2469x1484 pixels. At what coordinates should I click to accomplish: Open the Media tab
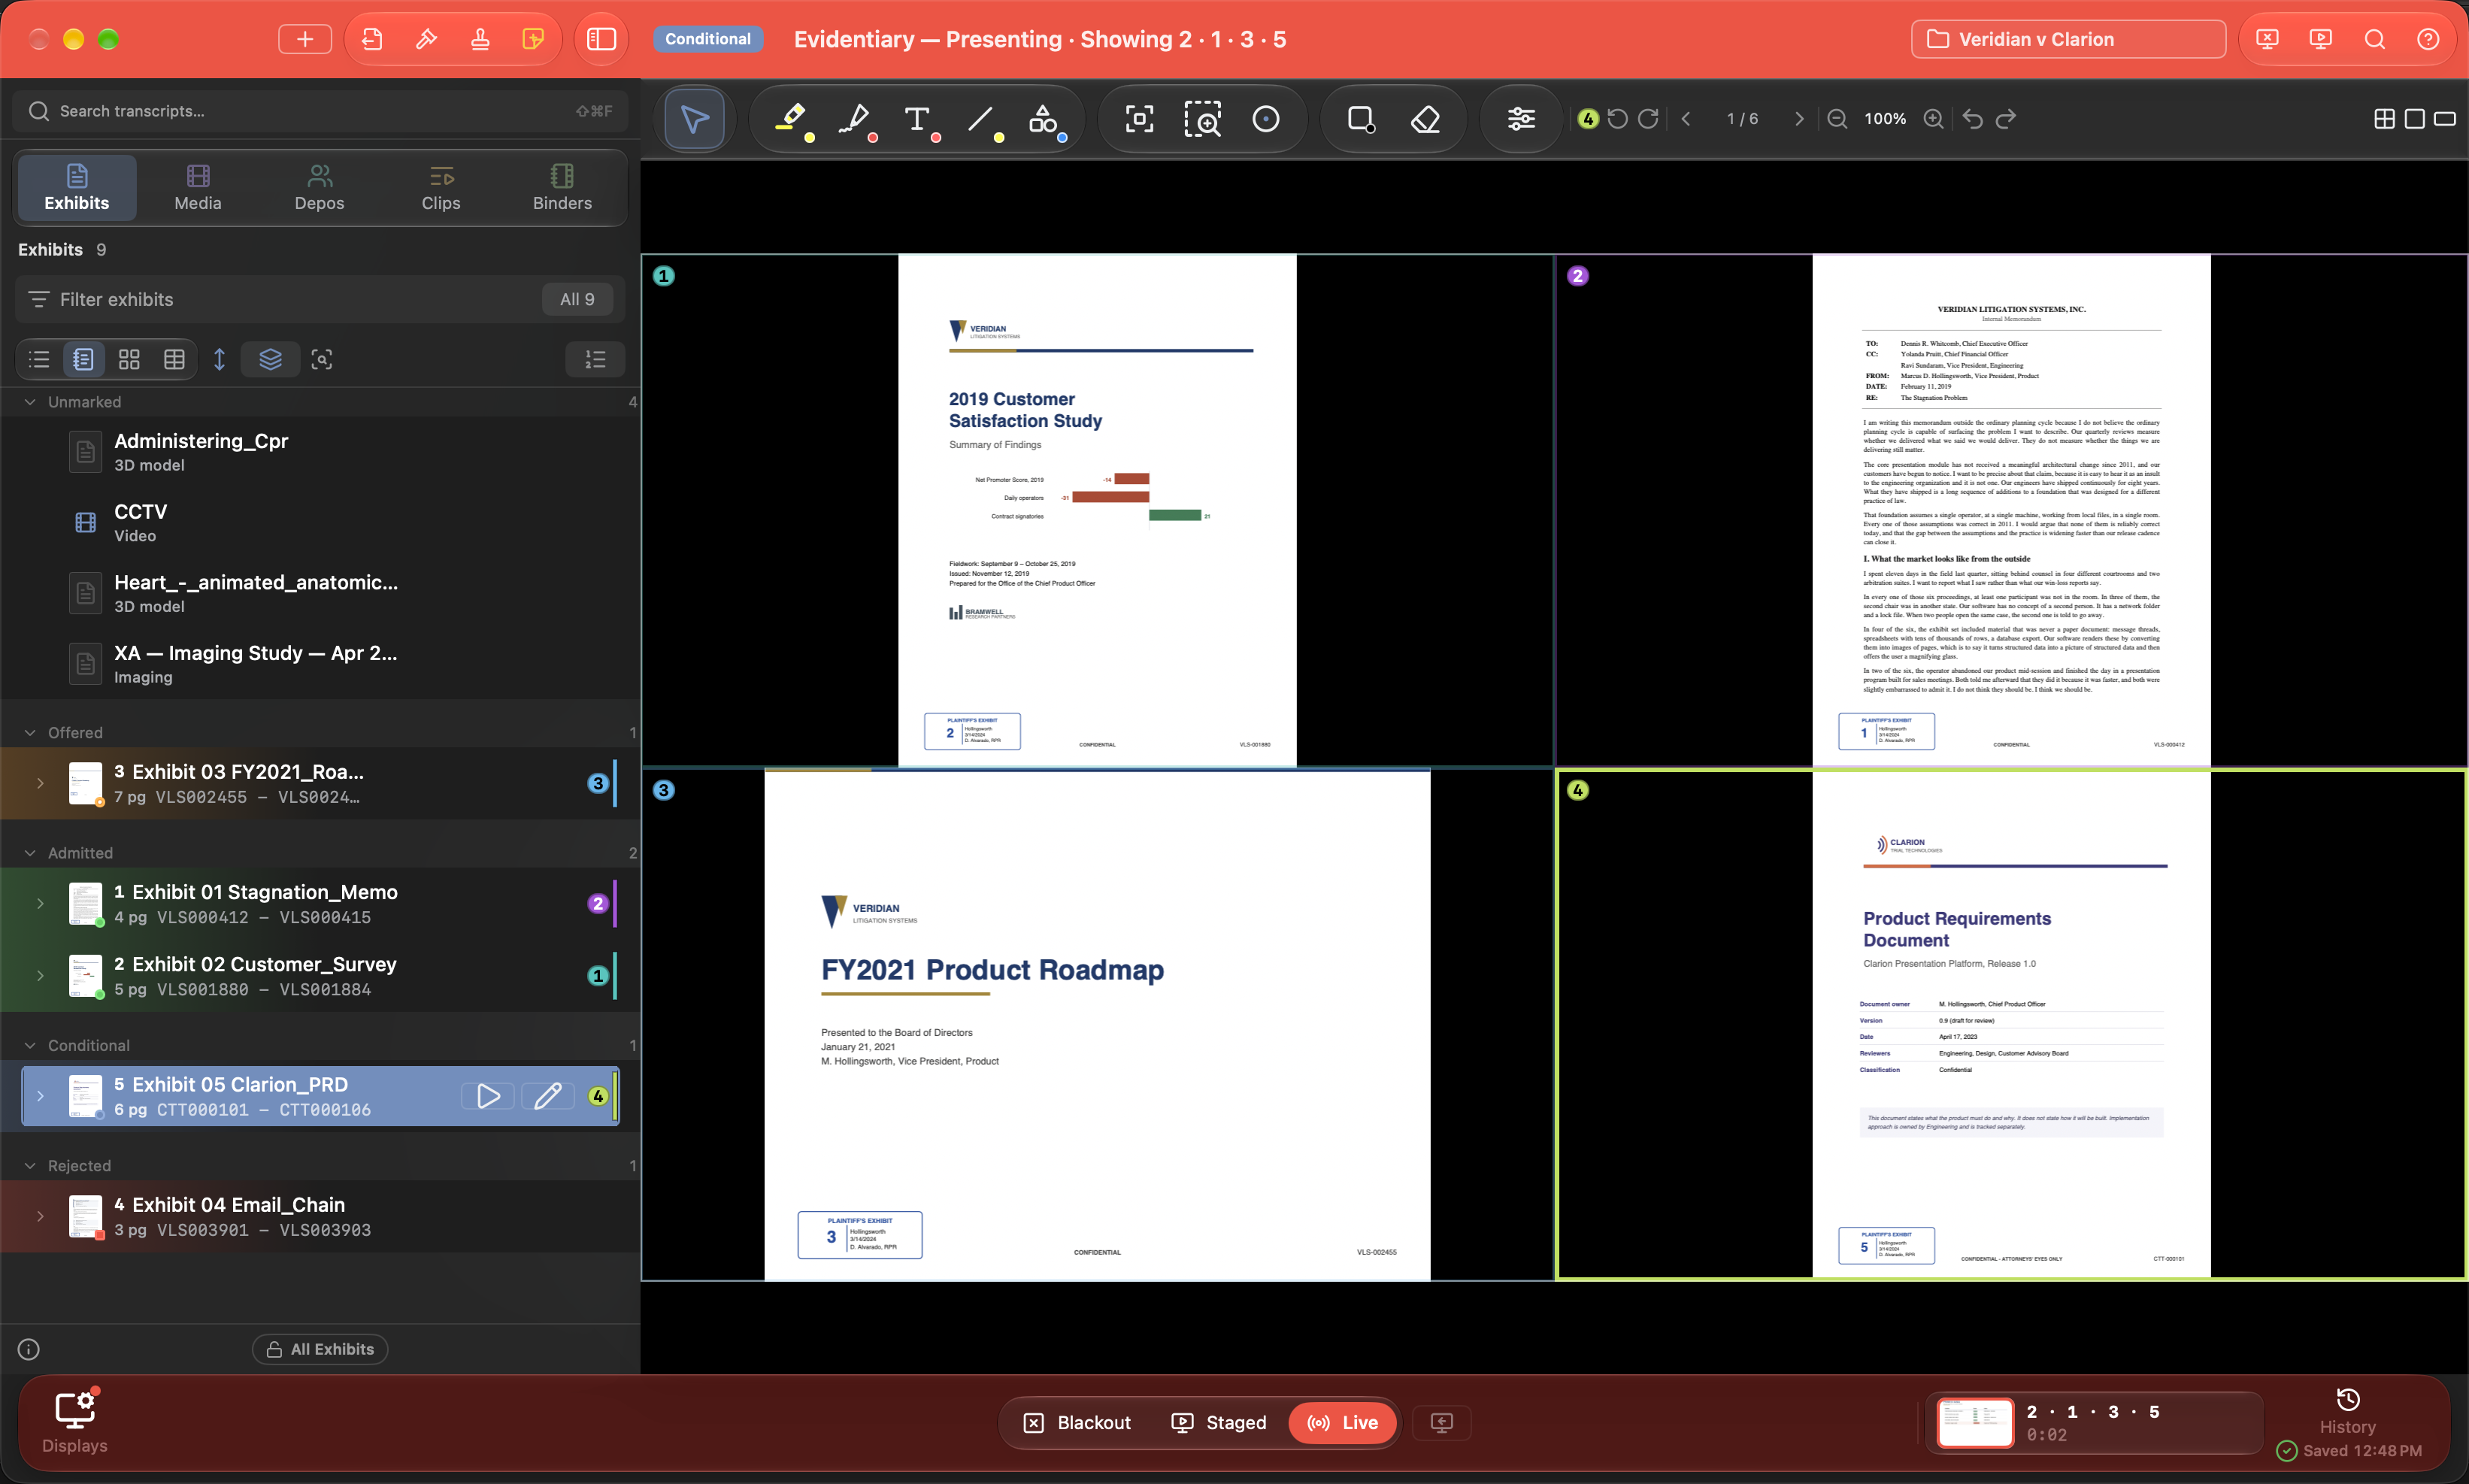point(198,188)
